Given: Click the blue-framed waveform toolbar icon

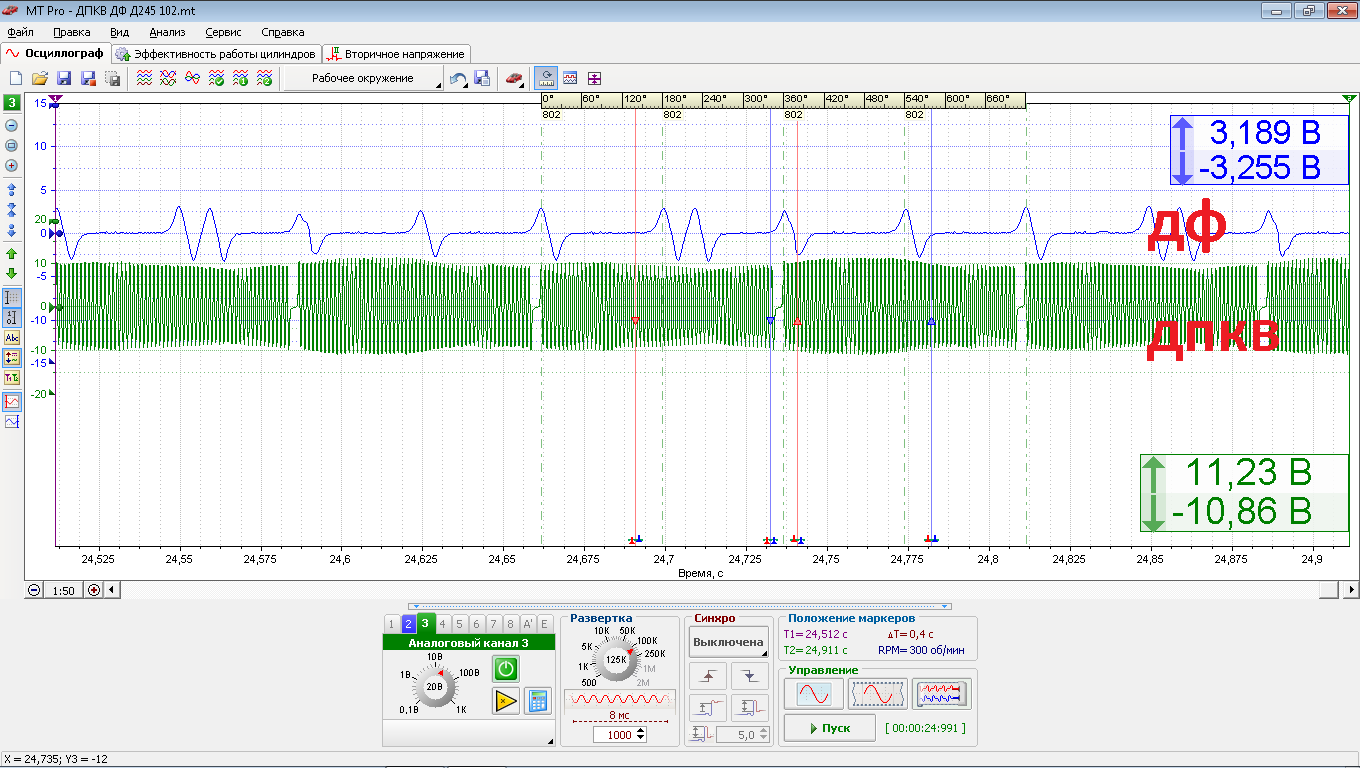Looking at the screenshot, I should coord(571,78).
